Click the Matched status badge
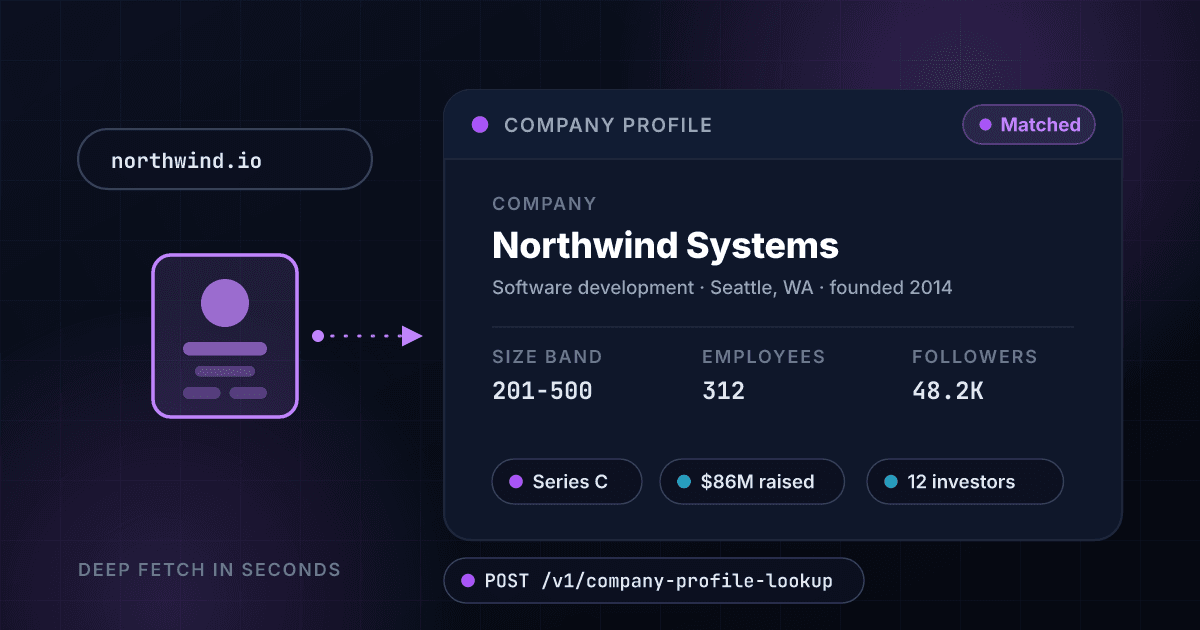Screen dimensions: 1200x630 [1029, 125]
